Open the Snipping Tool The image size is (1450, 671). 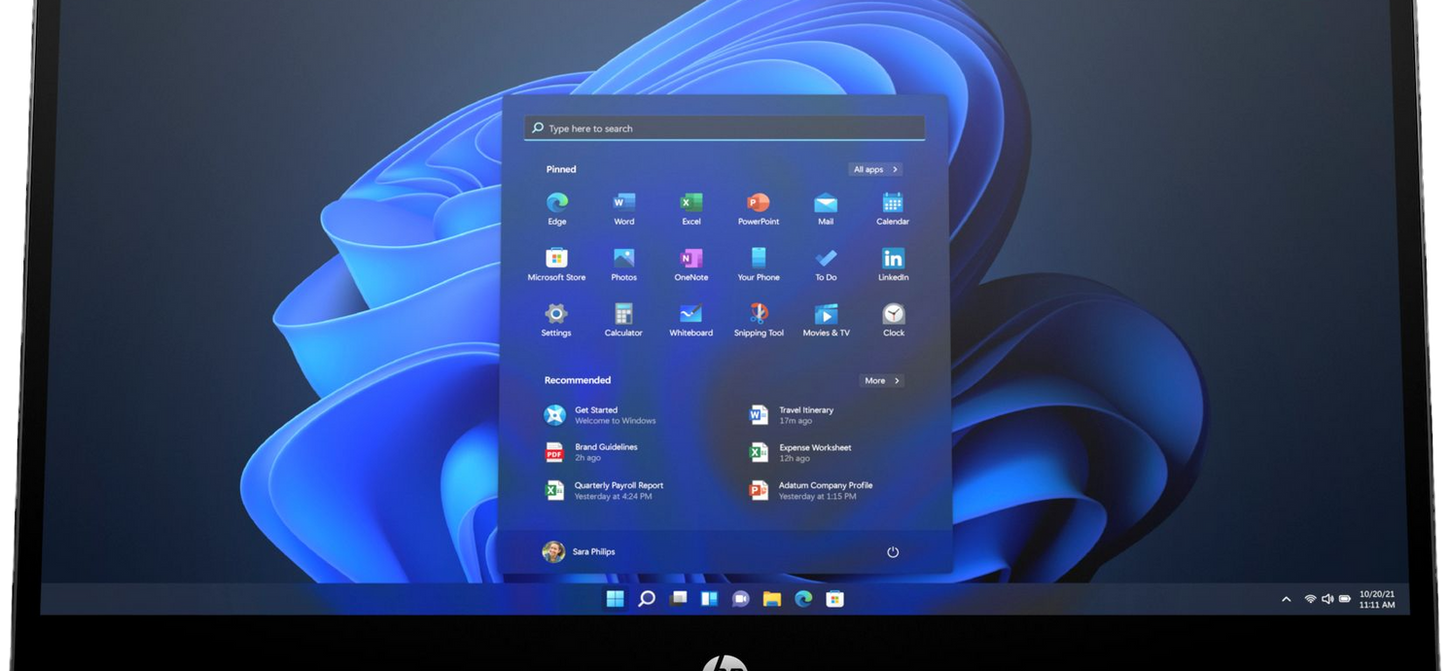[758, 321]
